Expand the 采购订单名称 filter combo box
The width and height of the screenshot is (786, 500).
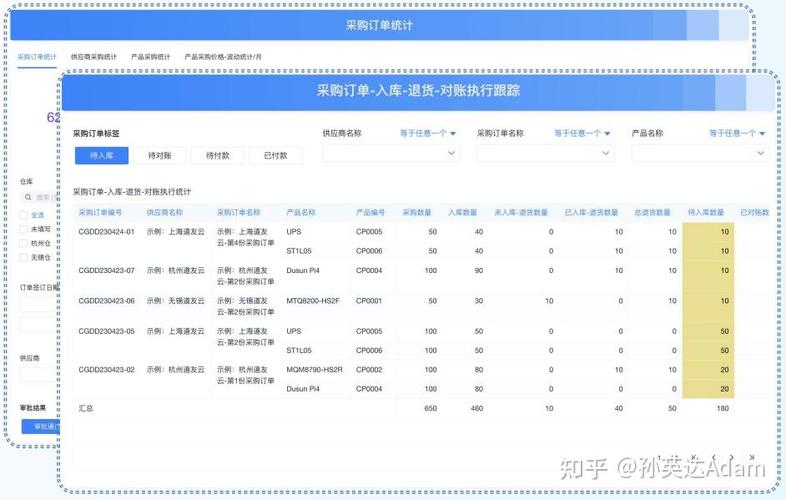coord(545,153)
